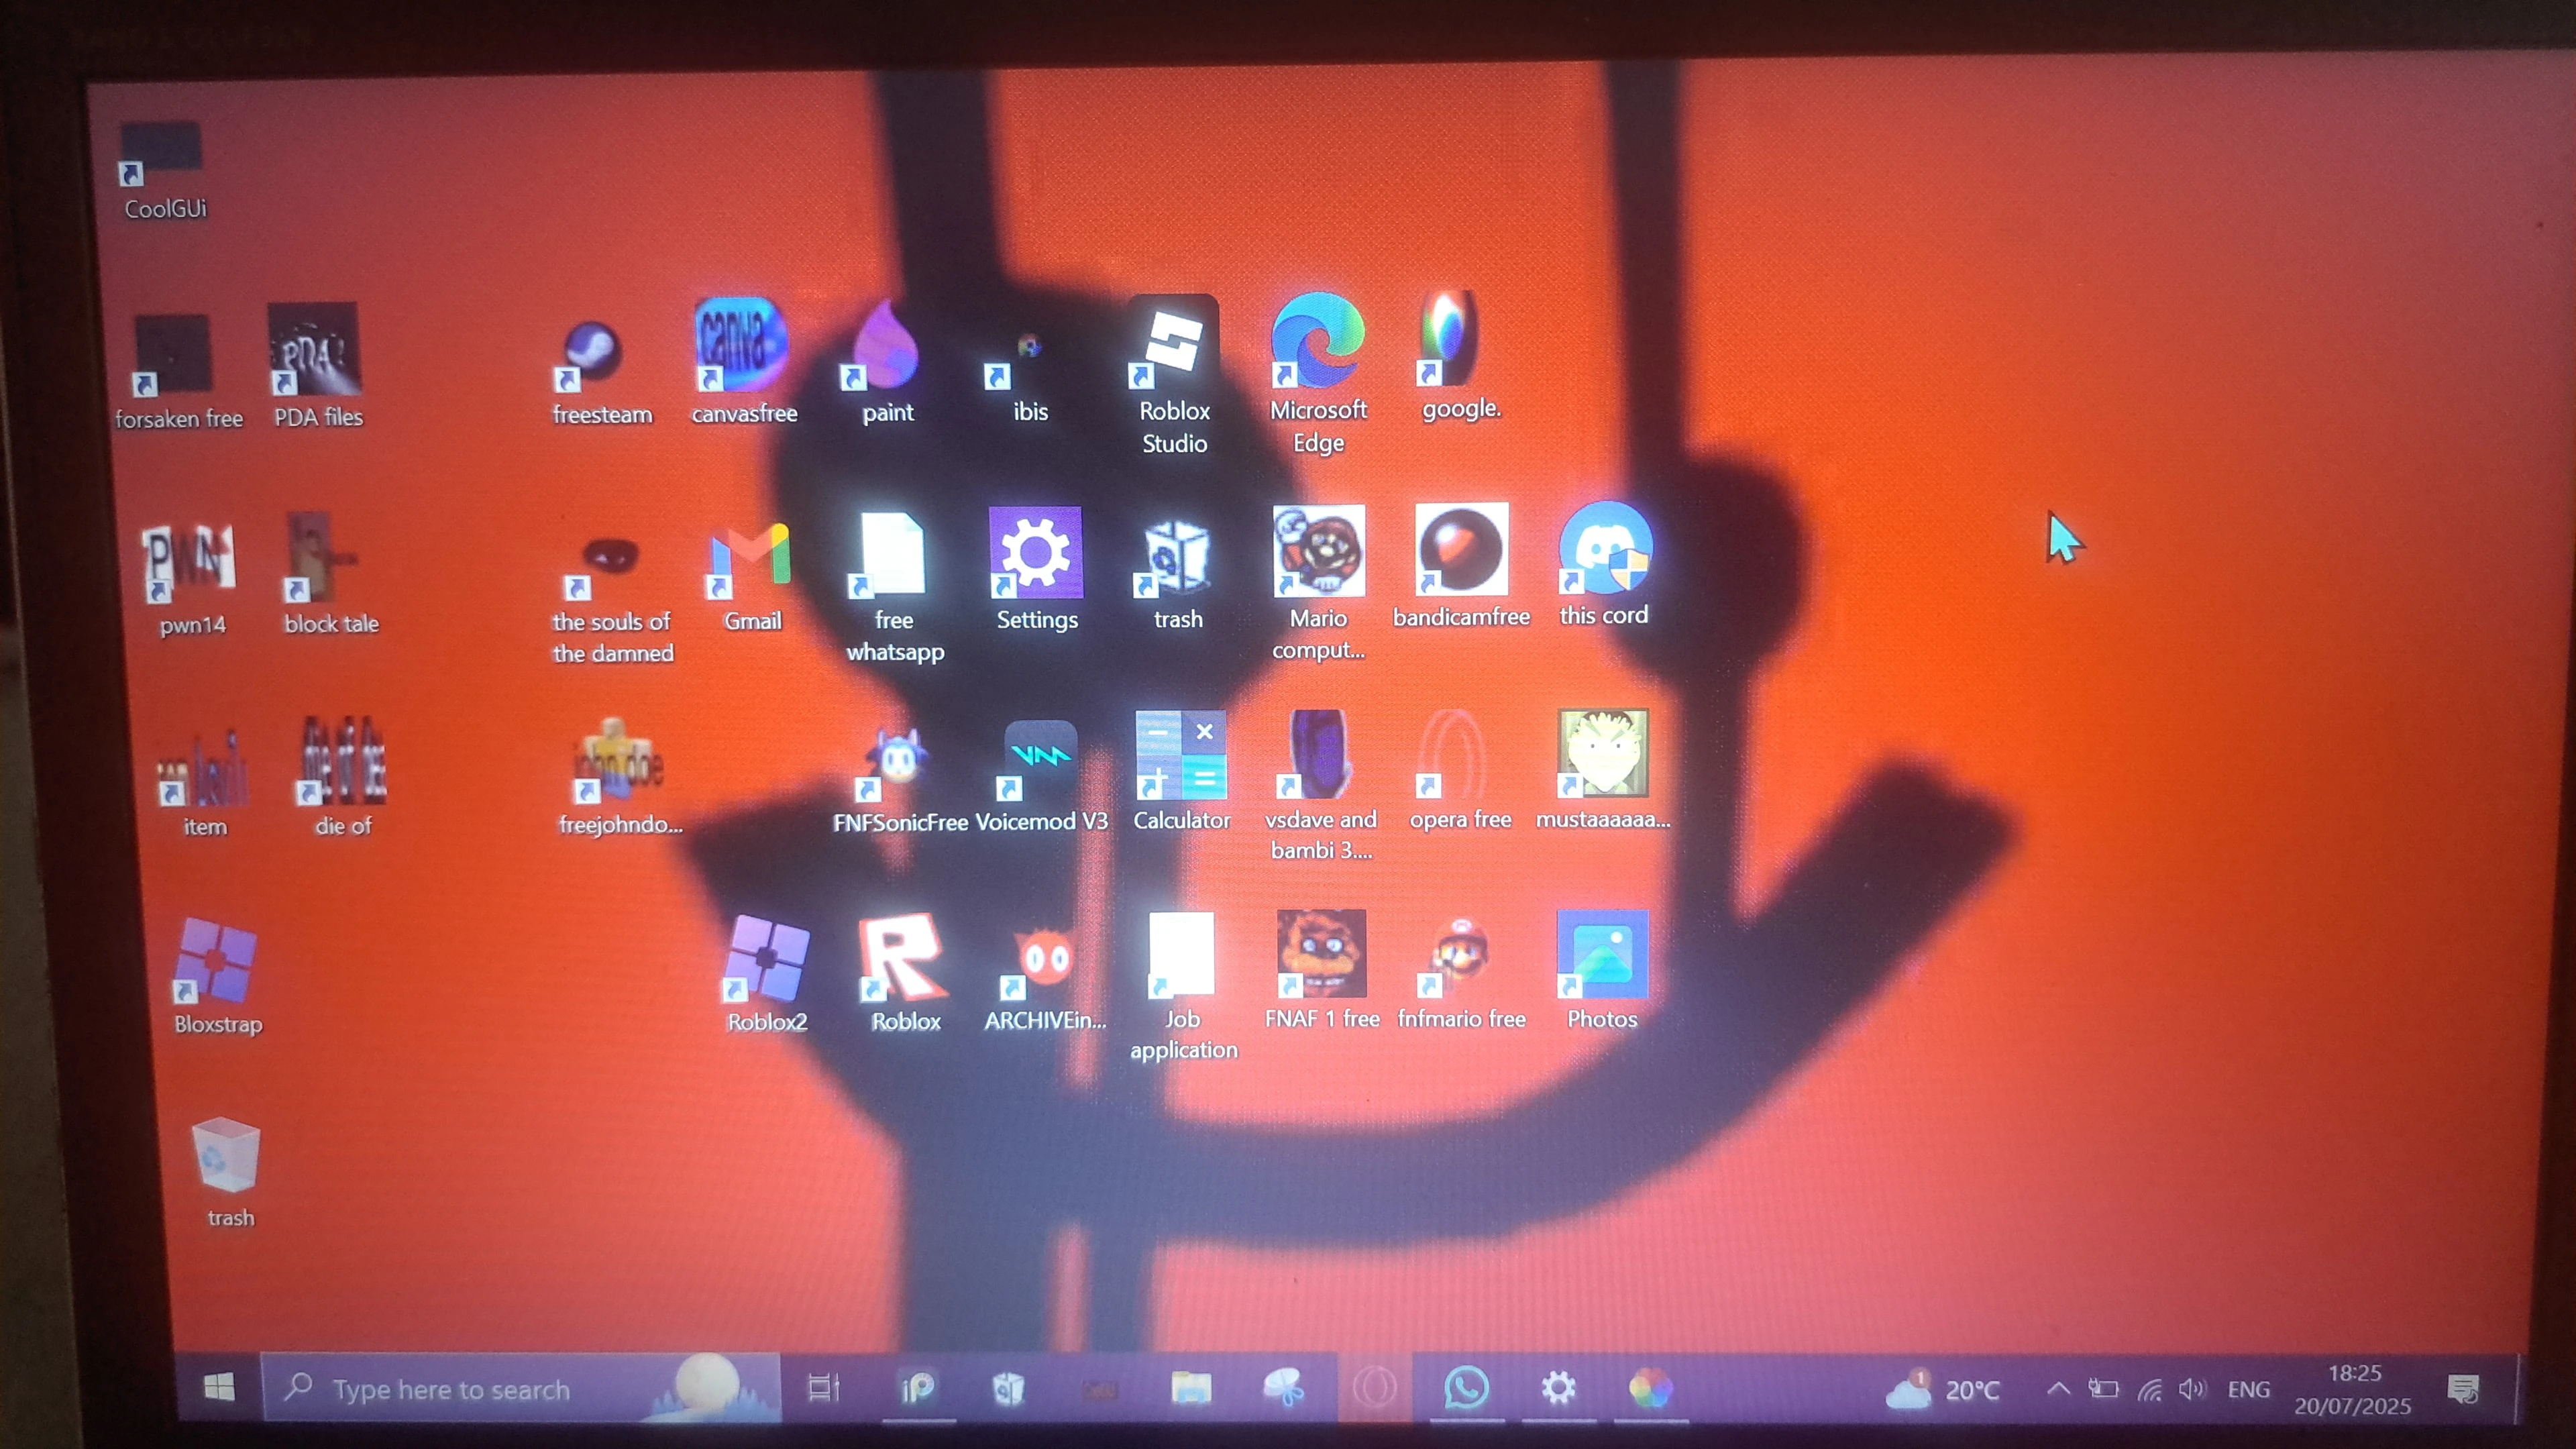
Task: Open the Windows Start menu
Action: (x=219, y=1388)
